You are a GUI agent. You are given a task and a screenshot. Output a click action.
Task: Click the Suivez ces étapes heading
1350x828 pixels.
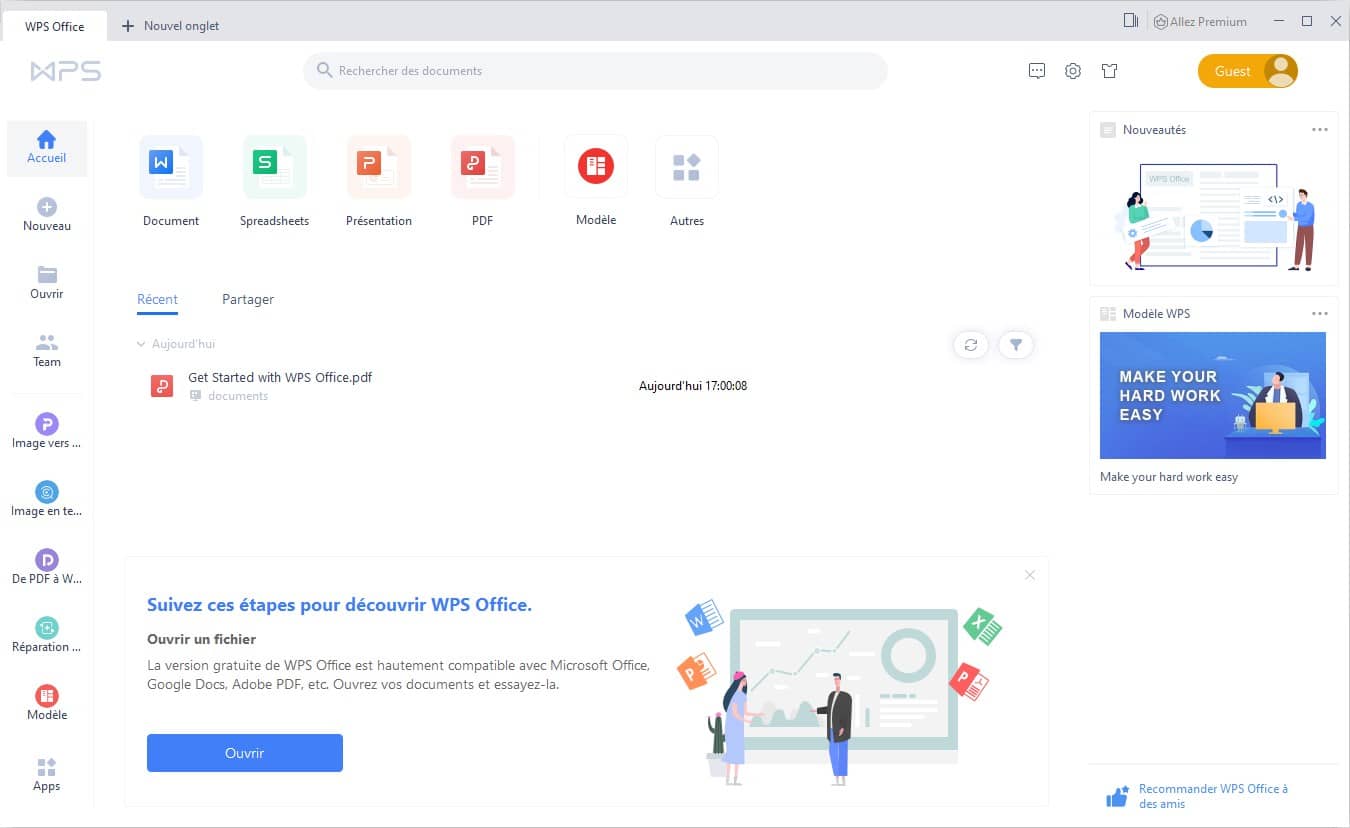tap(339, 605)
